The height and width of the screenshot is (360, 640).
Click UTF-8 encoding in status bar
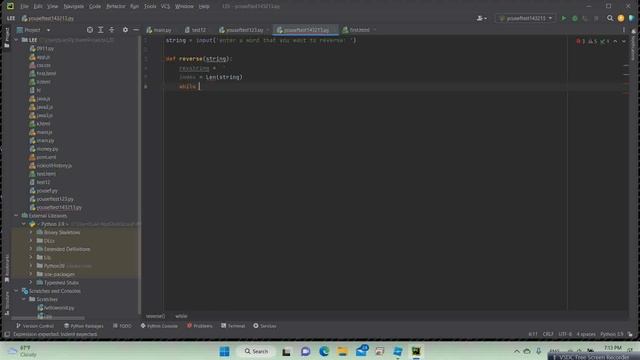point(565,334)
